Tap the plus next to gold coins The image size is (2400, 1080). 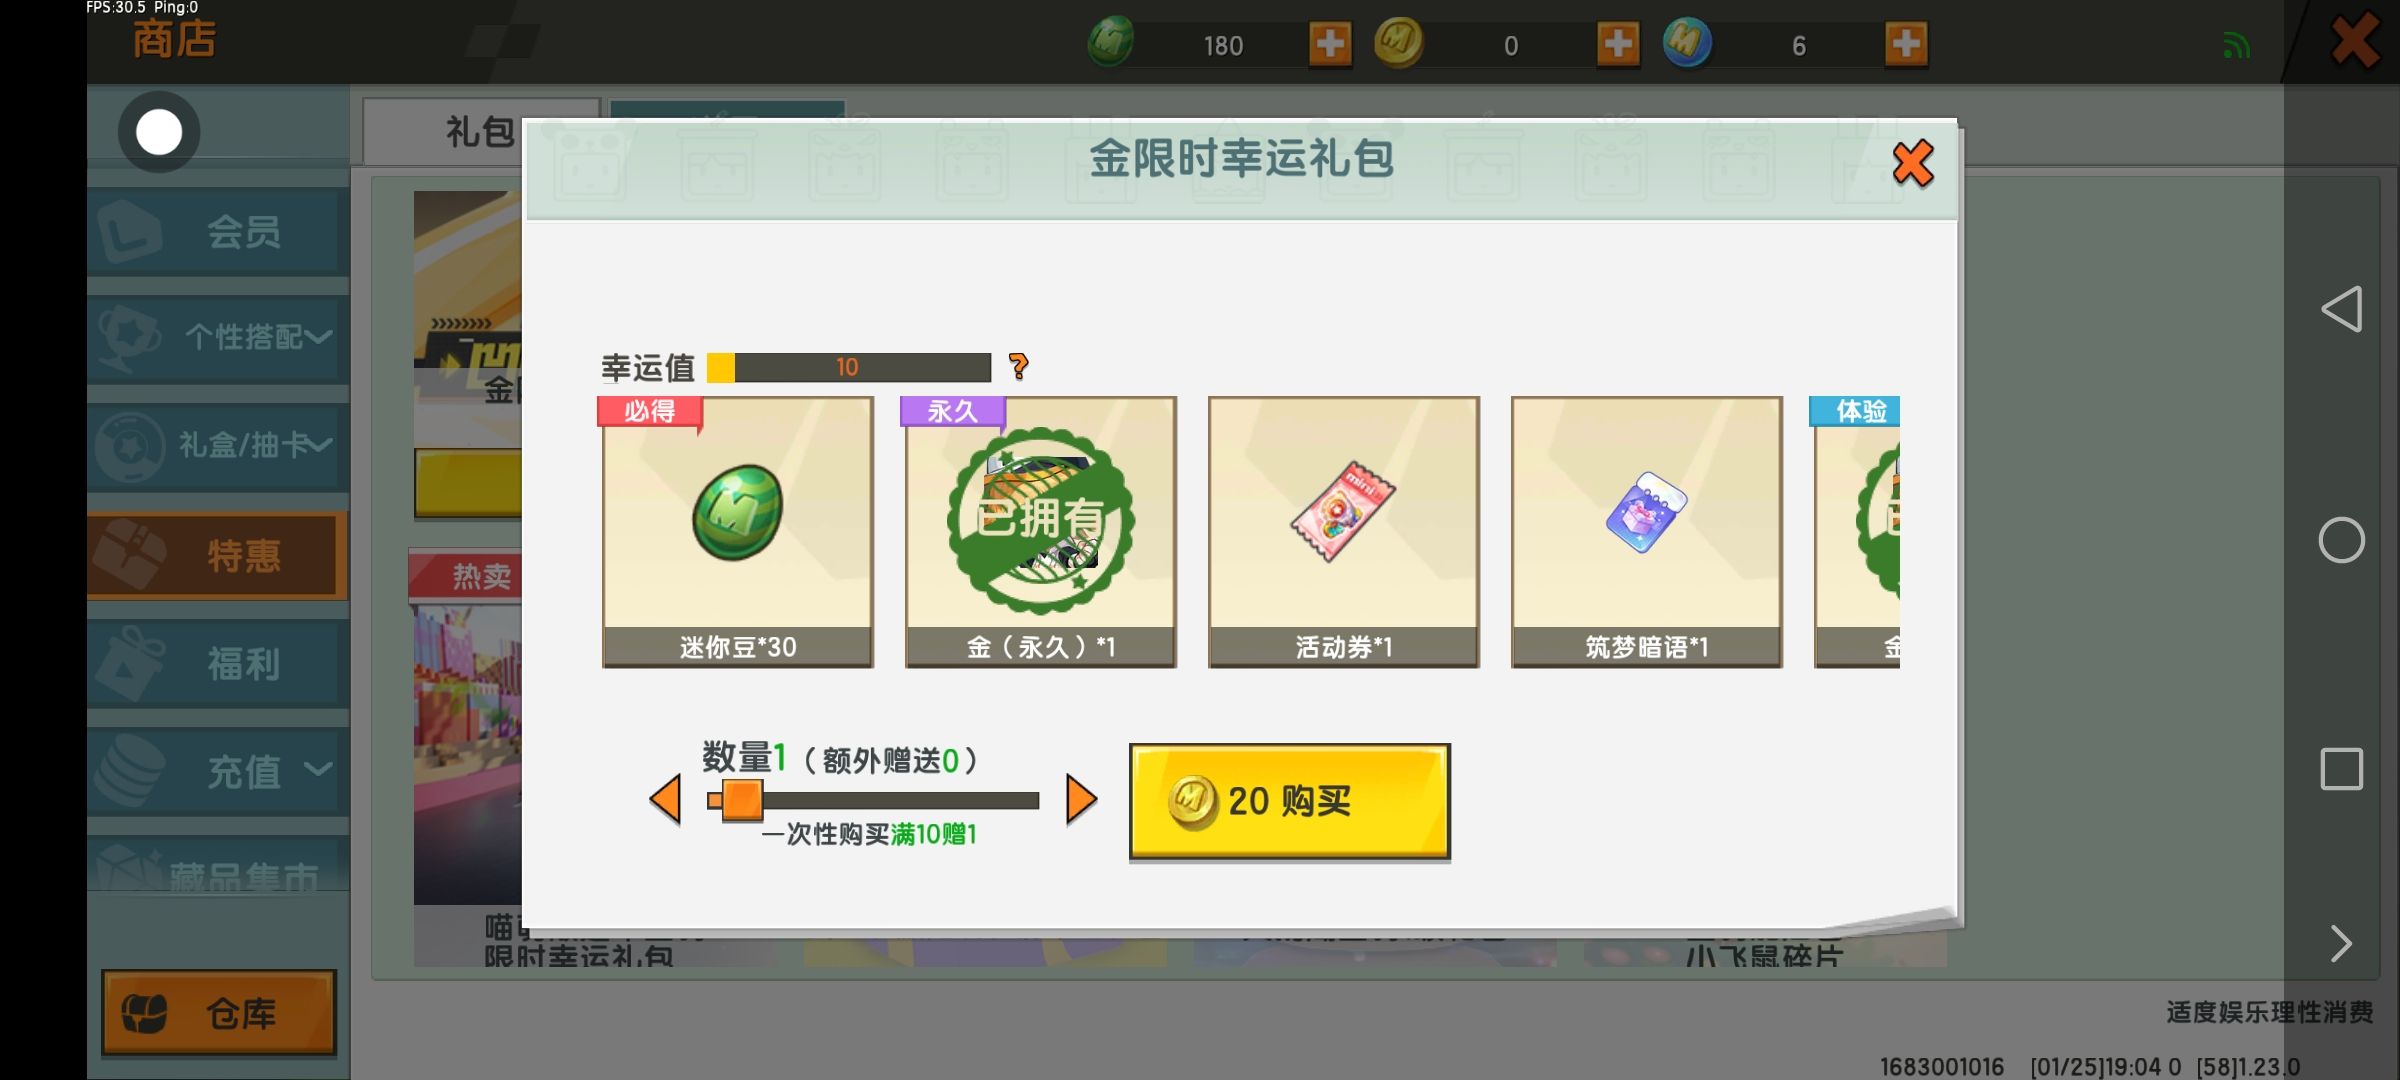pyautogui.click(x=1618, y=44)
